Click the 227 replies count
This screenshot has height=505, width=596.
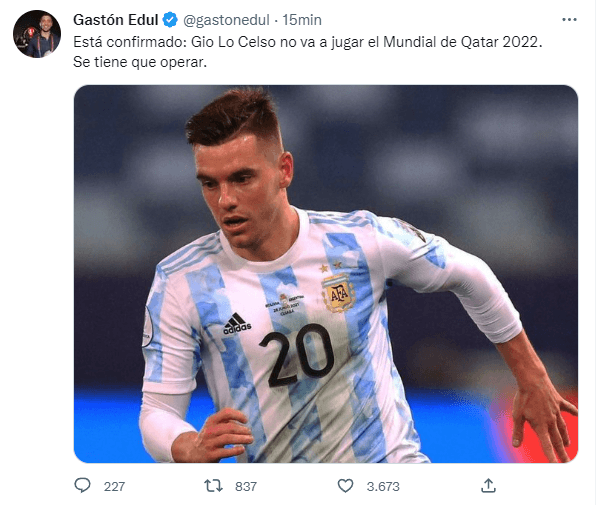(x=114, y=486)
